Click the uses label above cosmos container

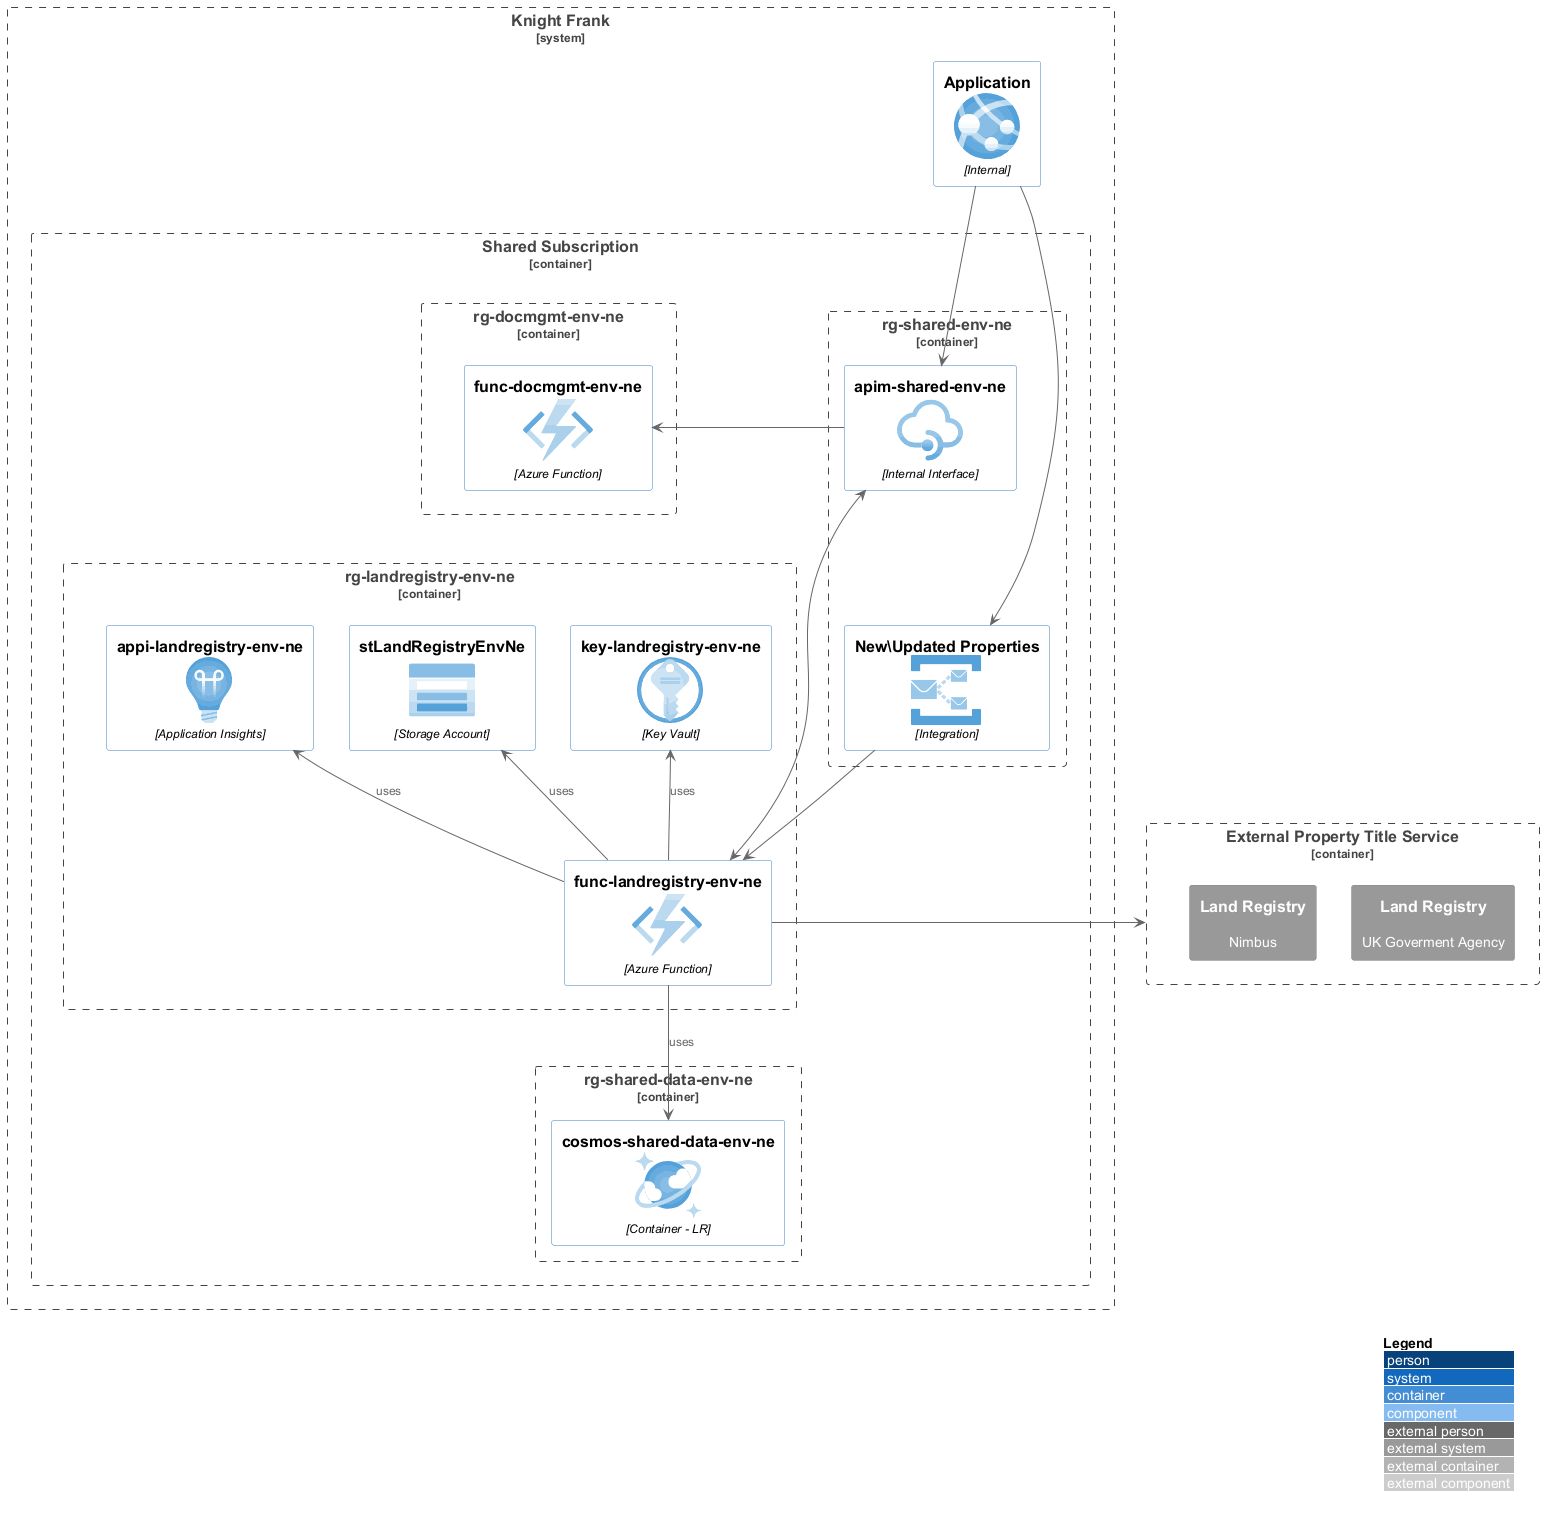pos(681,1042)
